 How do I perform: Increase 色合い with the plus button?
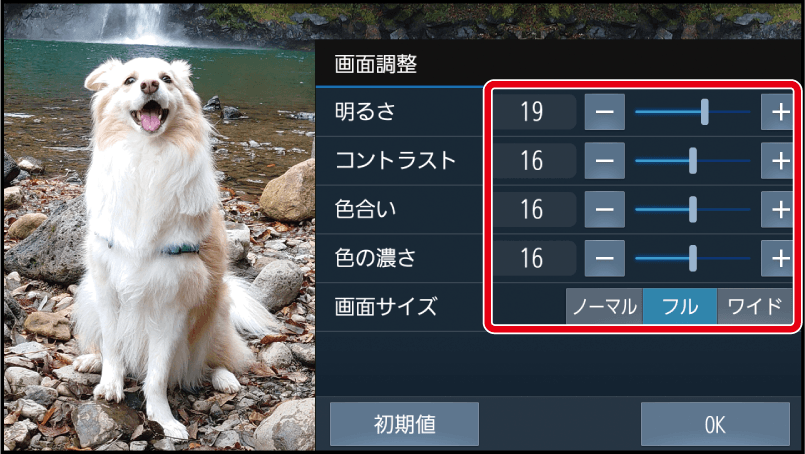pyautogui.click(x=777, y=210)
